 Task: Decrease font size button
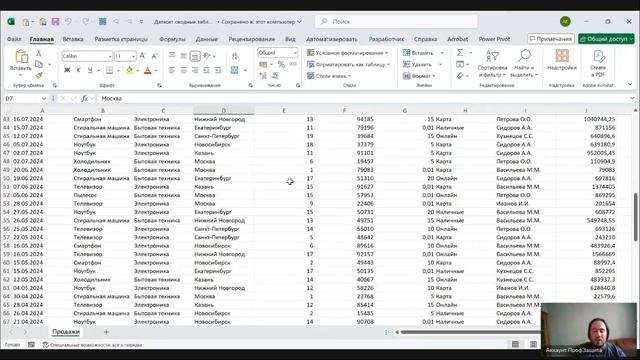point(154,56)
